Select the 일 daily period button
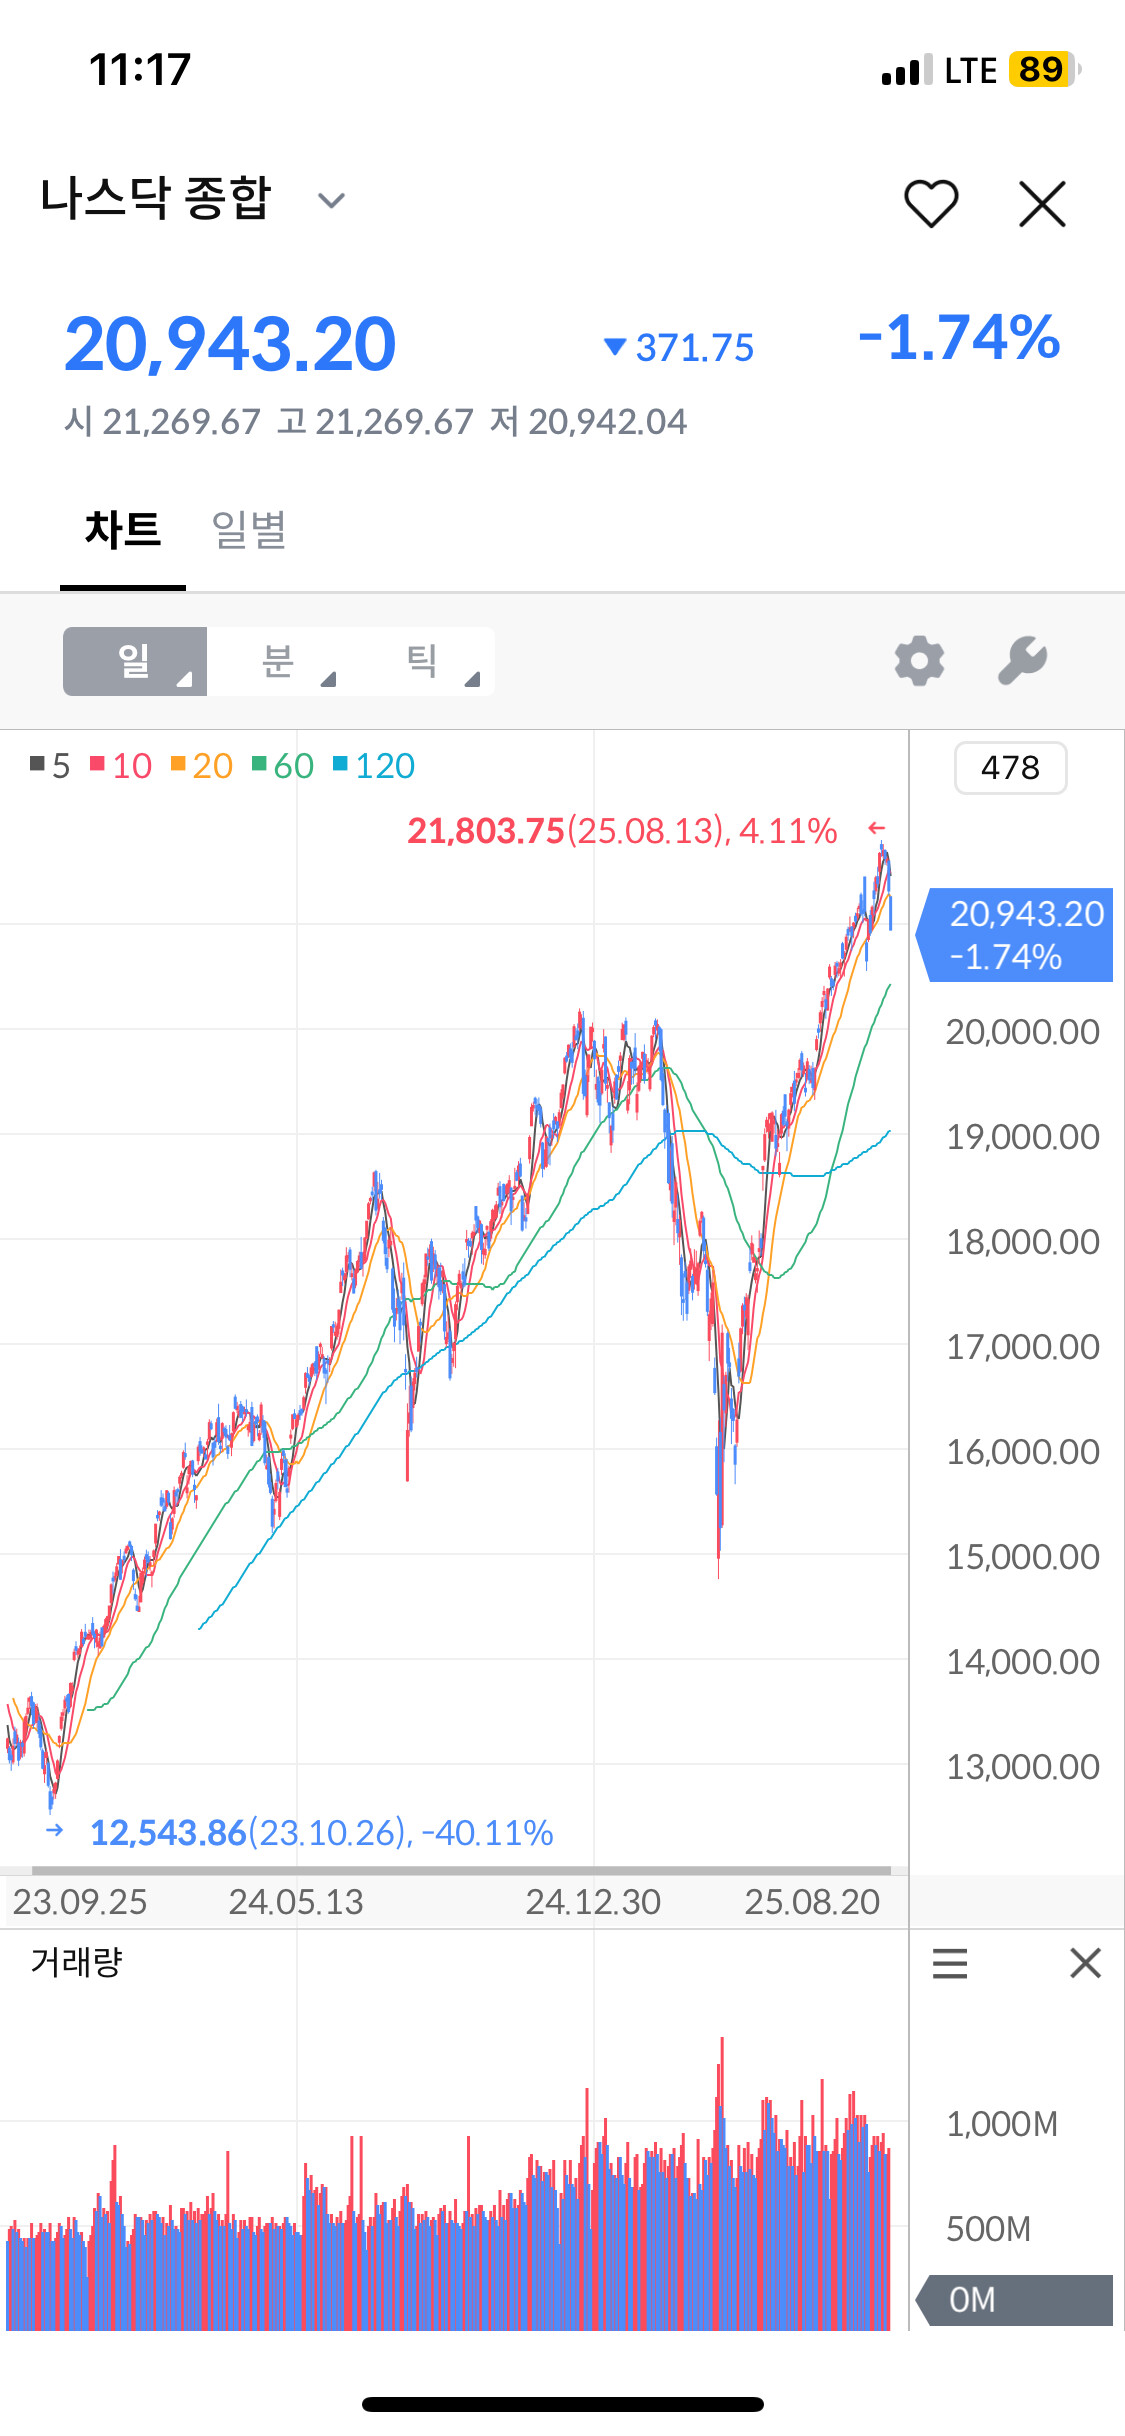 (x=135, y=661)
